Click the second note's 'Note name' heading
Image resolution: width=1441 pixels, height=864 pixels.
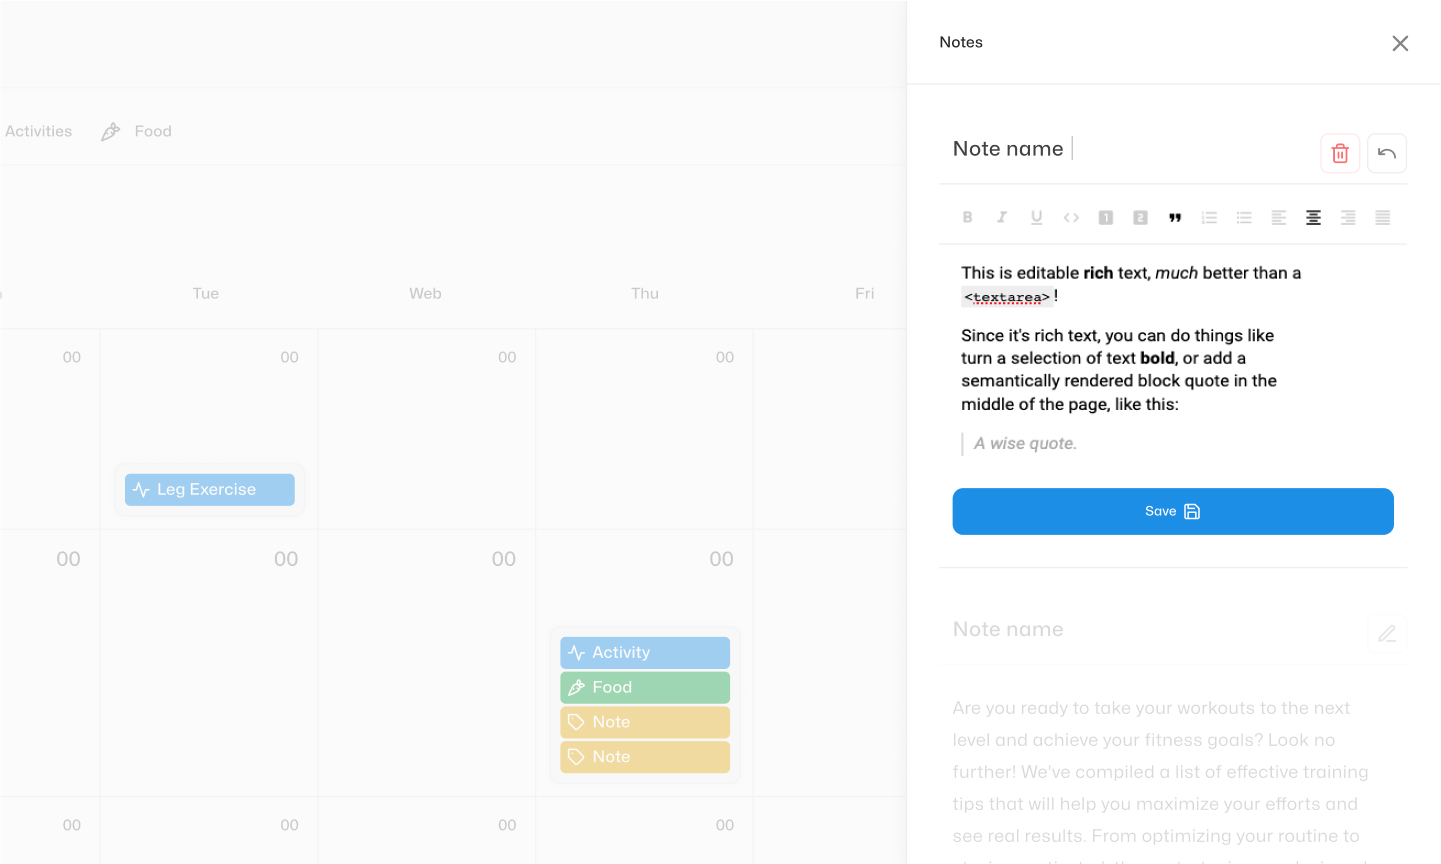pyautogui.click(x=1008, y=629)
